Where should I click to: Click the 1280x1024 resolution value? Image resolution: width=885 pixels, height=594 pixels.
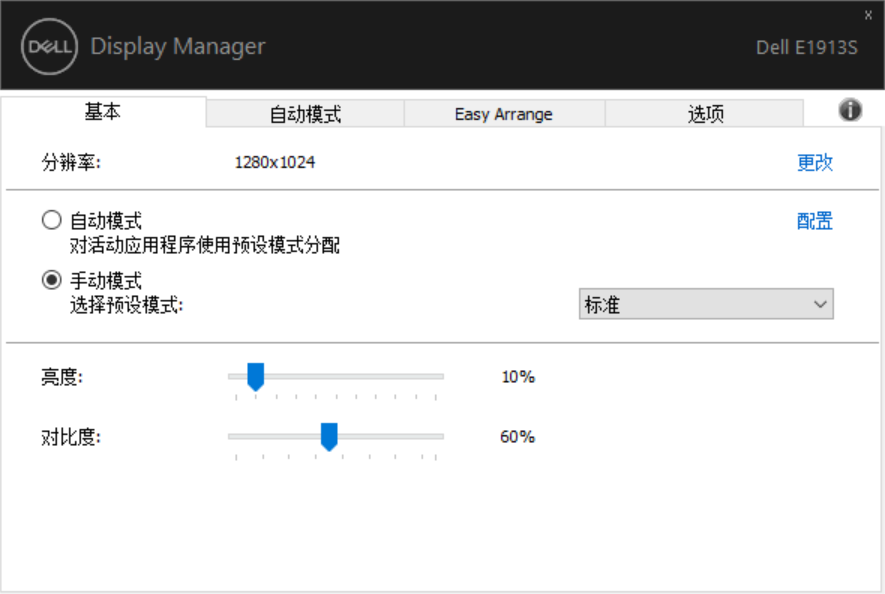click(x=275, y=163)
